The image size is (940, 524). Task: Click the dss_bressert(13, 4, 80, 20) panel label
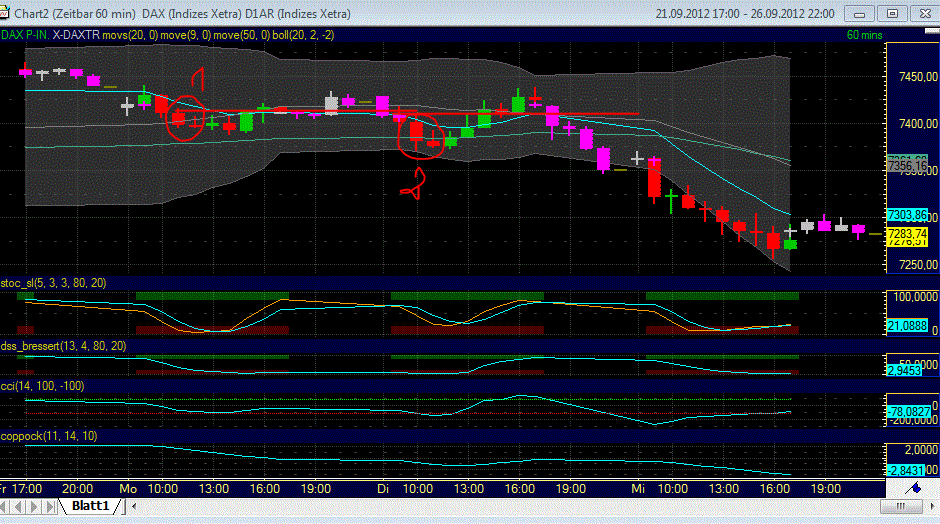pyautogui.click(x=64, y=346)
